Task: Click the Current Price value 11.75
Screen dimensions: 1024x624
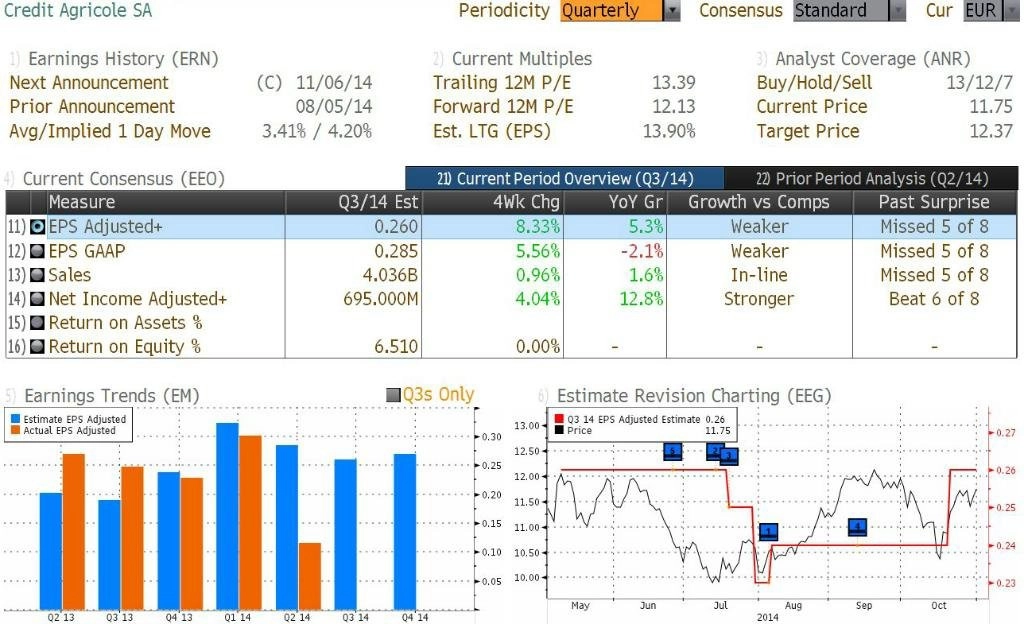Action: (x=991, y=106)
